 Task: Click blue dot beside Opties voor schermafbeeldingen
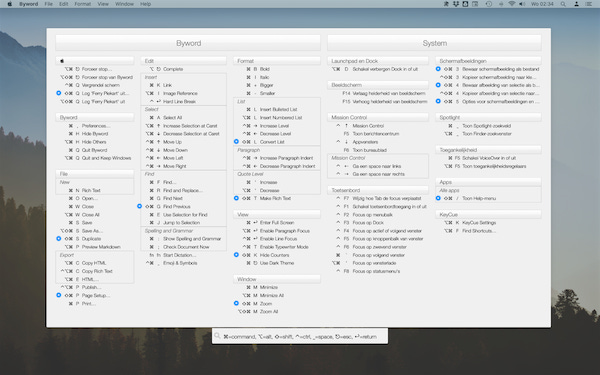click(438, 101)
